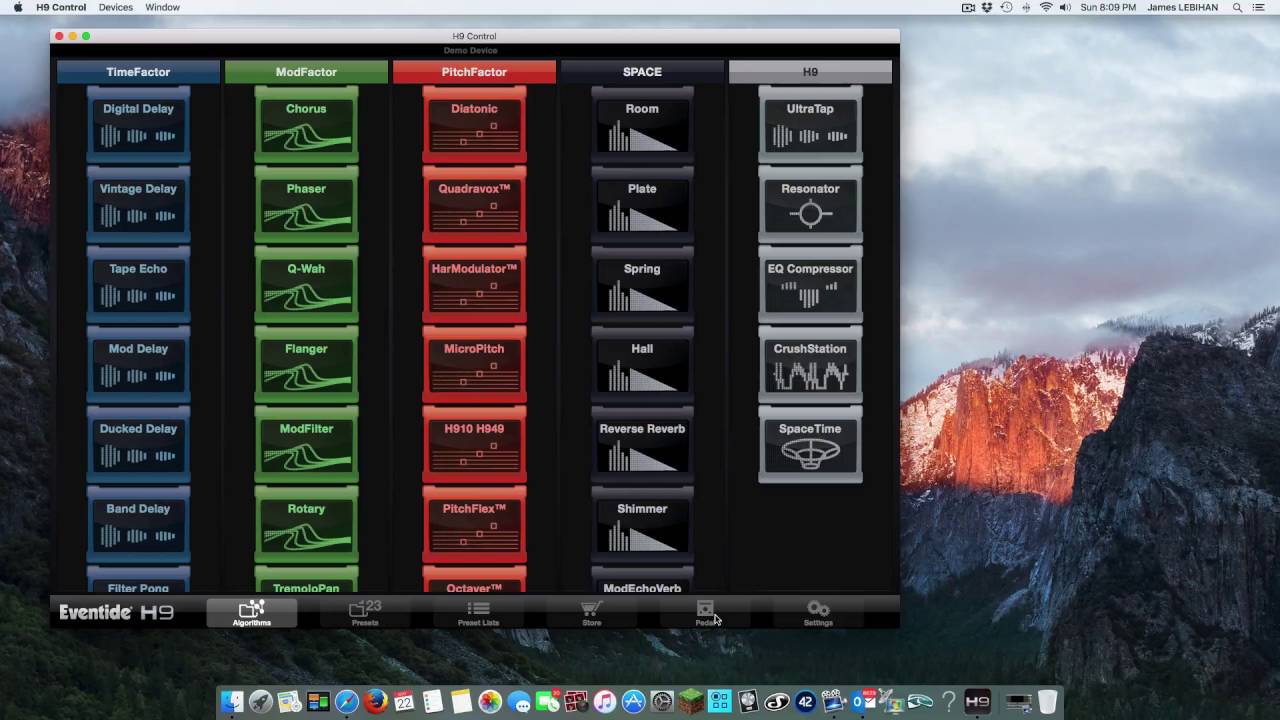Click the H9 column header

(810, 72)
